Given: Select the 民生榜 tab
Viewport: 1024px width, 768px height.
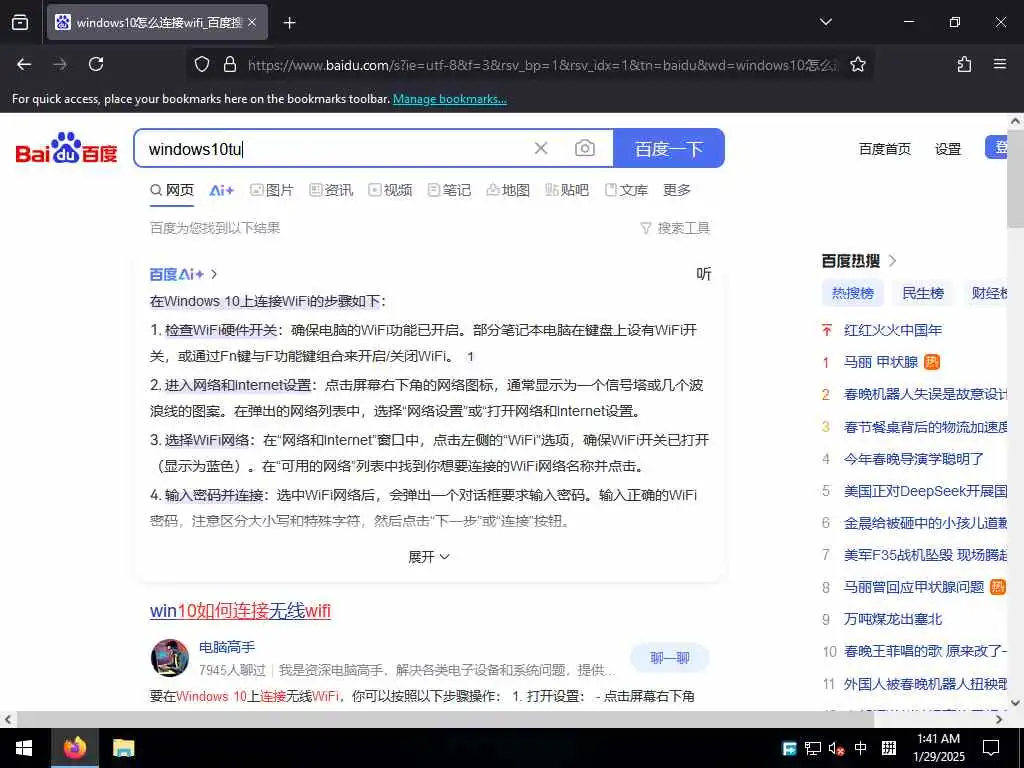Looking at the screenshot, I should (x=922, y=293).
